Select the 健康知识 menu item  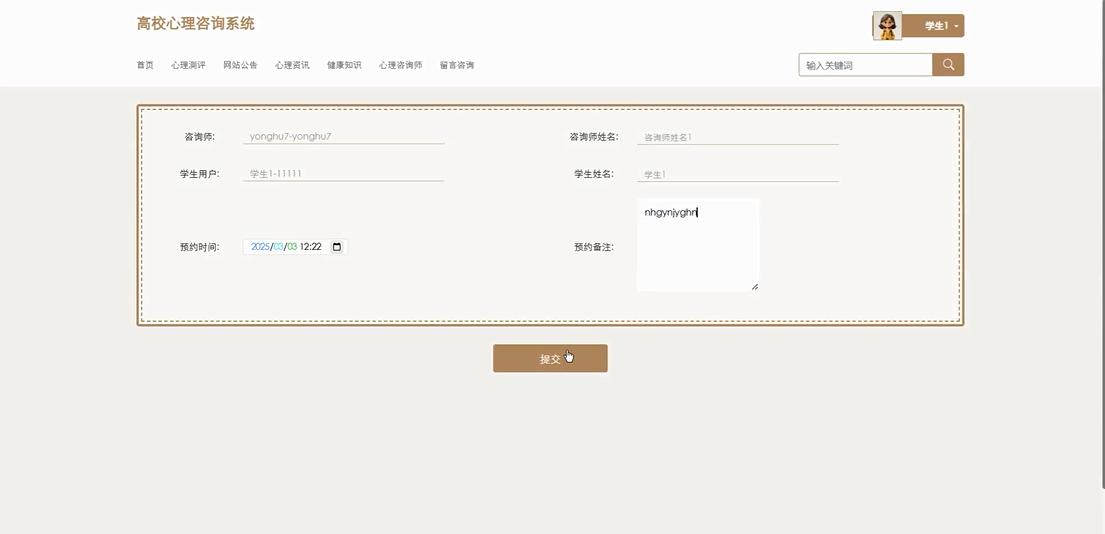(x=344, y=65)
